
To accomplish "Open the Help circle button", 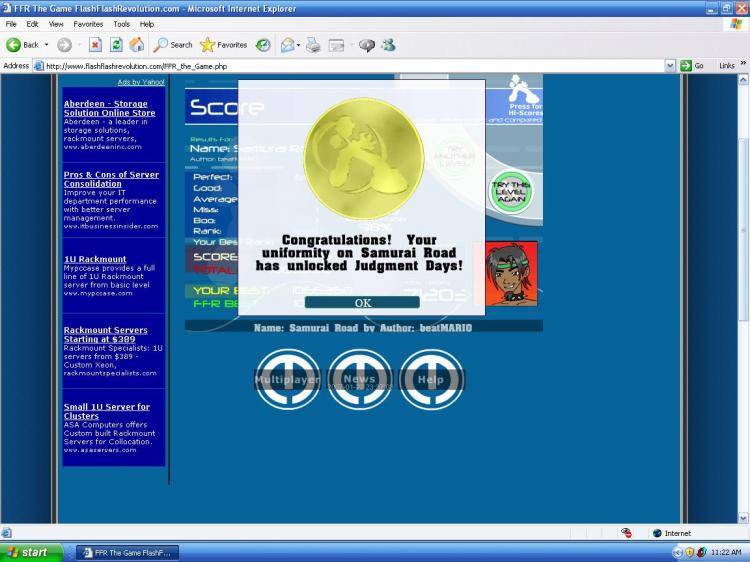I will (x=431, y=379).
